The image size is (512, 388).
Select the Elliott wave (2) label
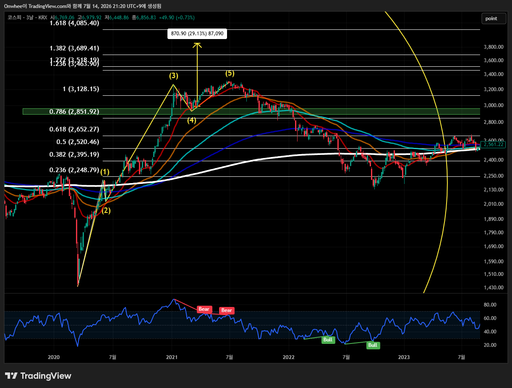106,211
